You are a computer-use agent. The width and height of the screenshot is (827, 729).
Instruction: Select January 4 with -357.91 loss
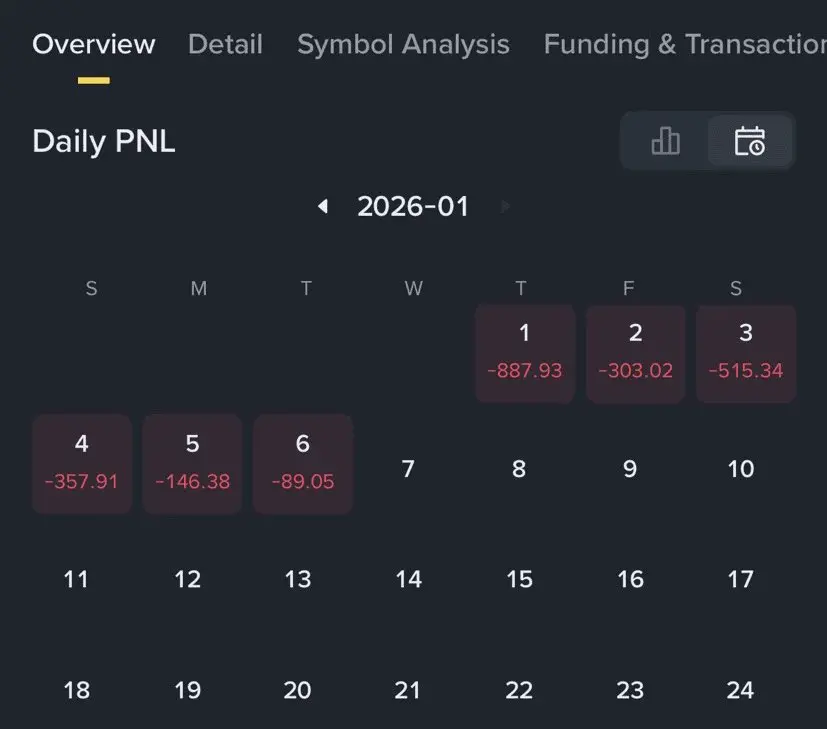point(82,464)
